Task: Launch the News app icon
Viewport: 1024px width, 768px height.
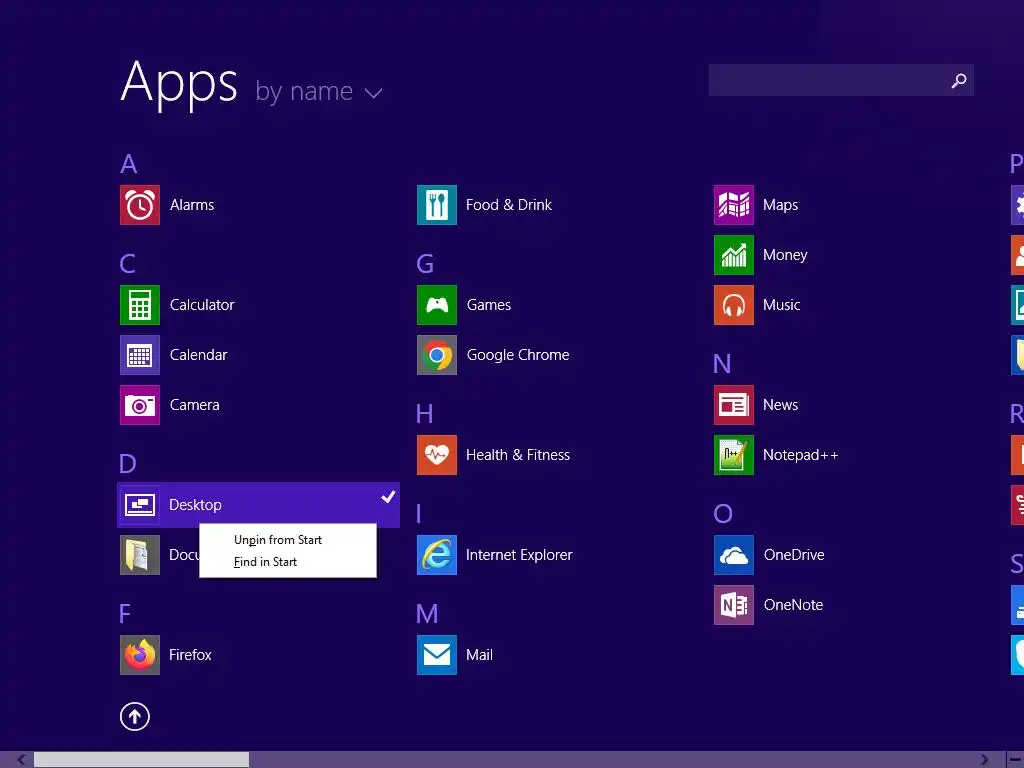Action: [x=734, y=405]
